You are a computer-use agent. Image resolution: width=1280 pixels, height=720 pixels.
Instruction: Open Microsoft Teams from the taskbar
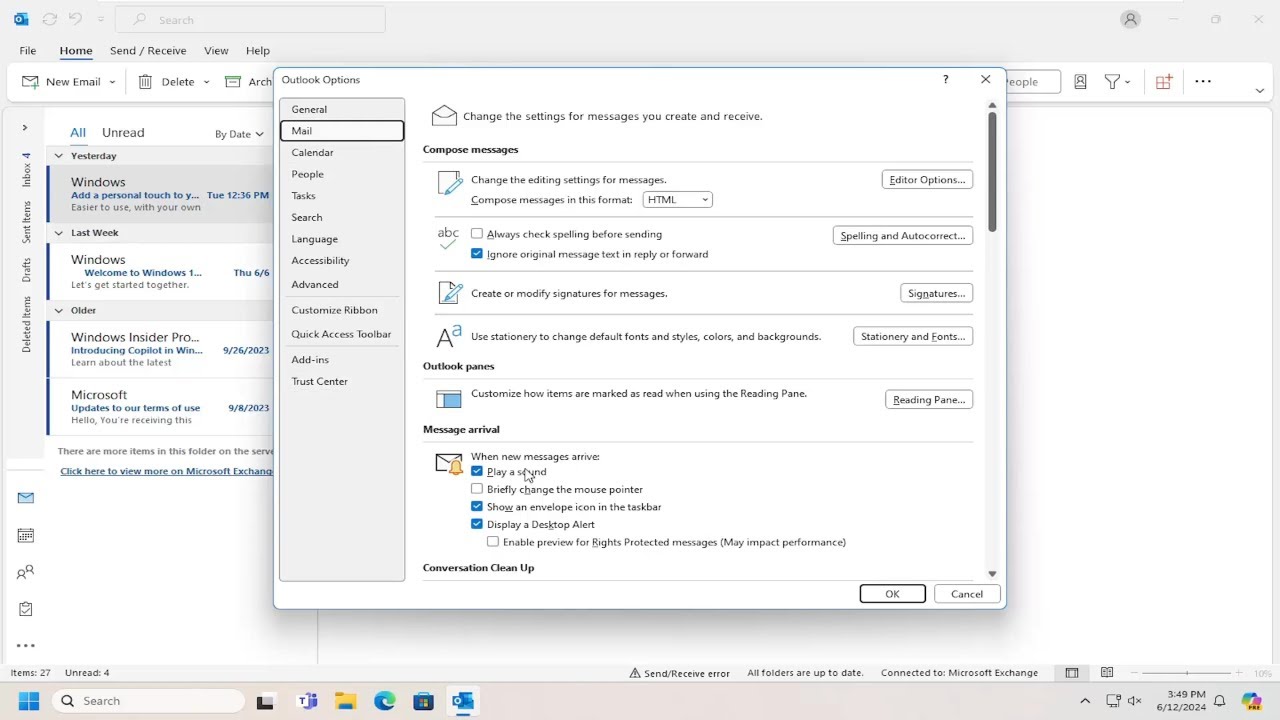click(x=307, y=701)
